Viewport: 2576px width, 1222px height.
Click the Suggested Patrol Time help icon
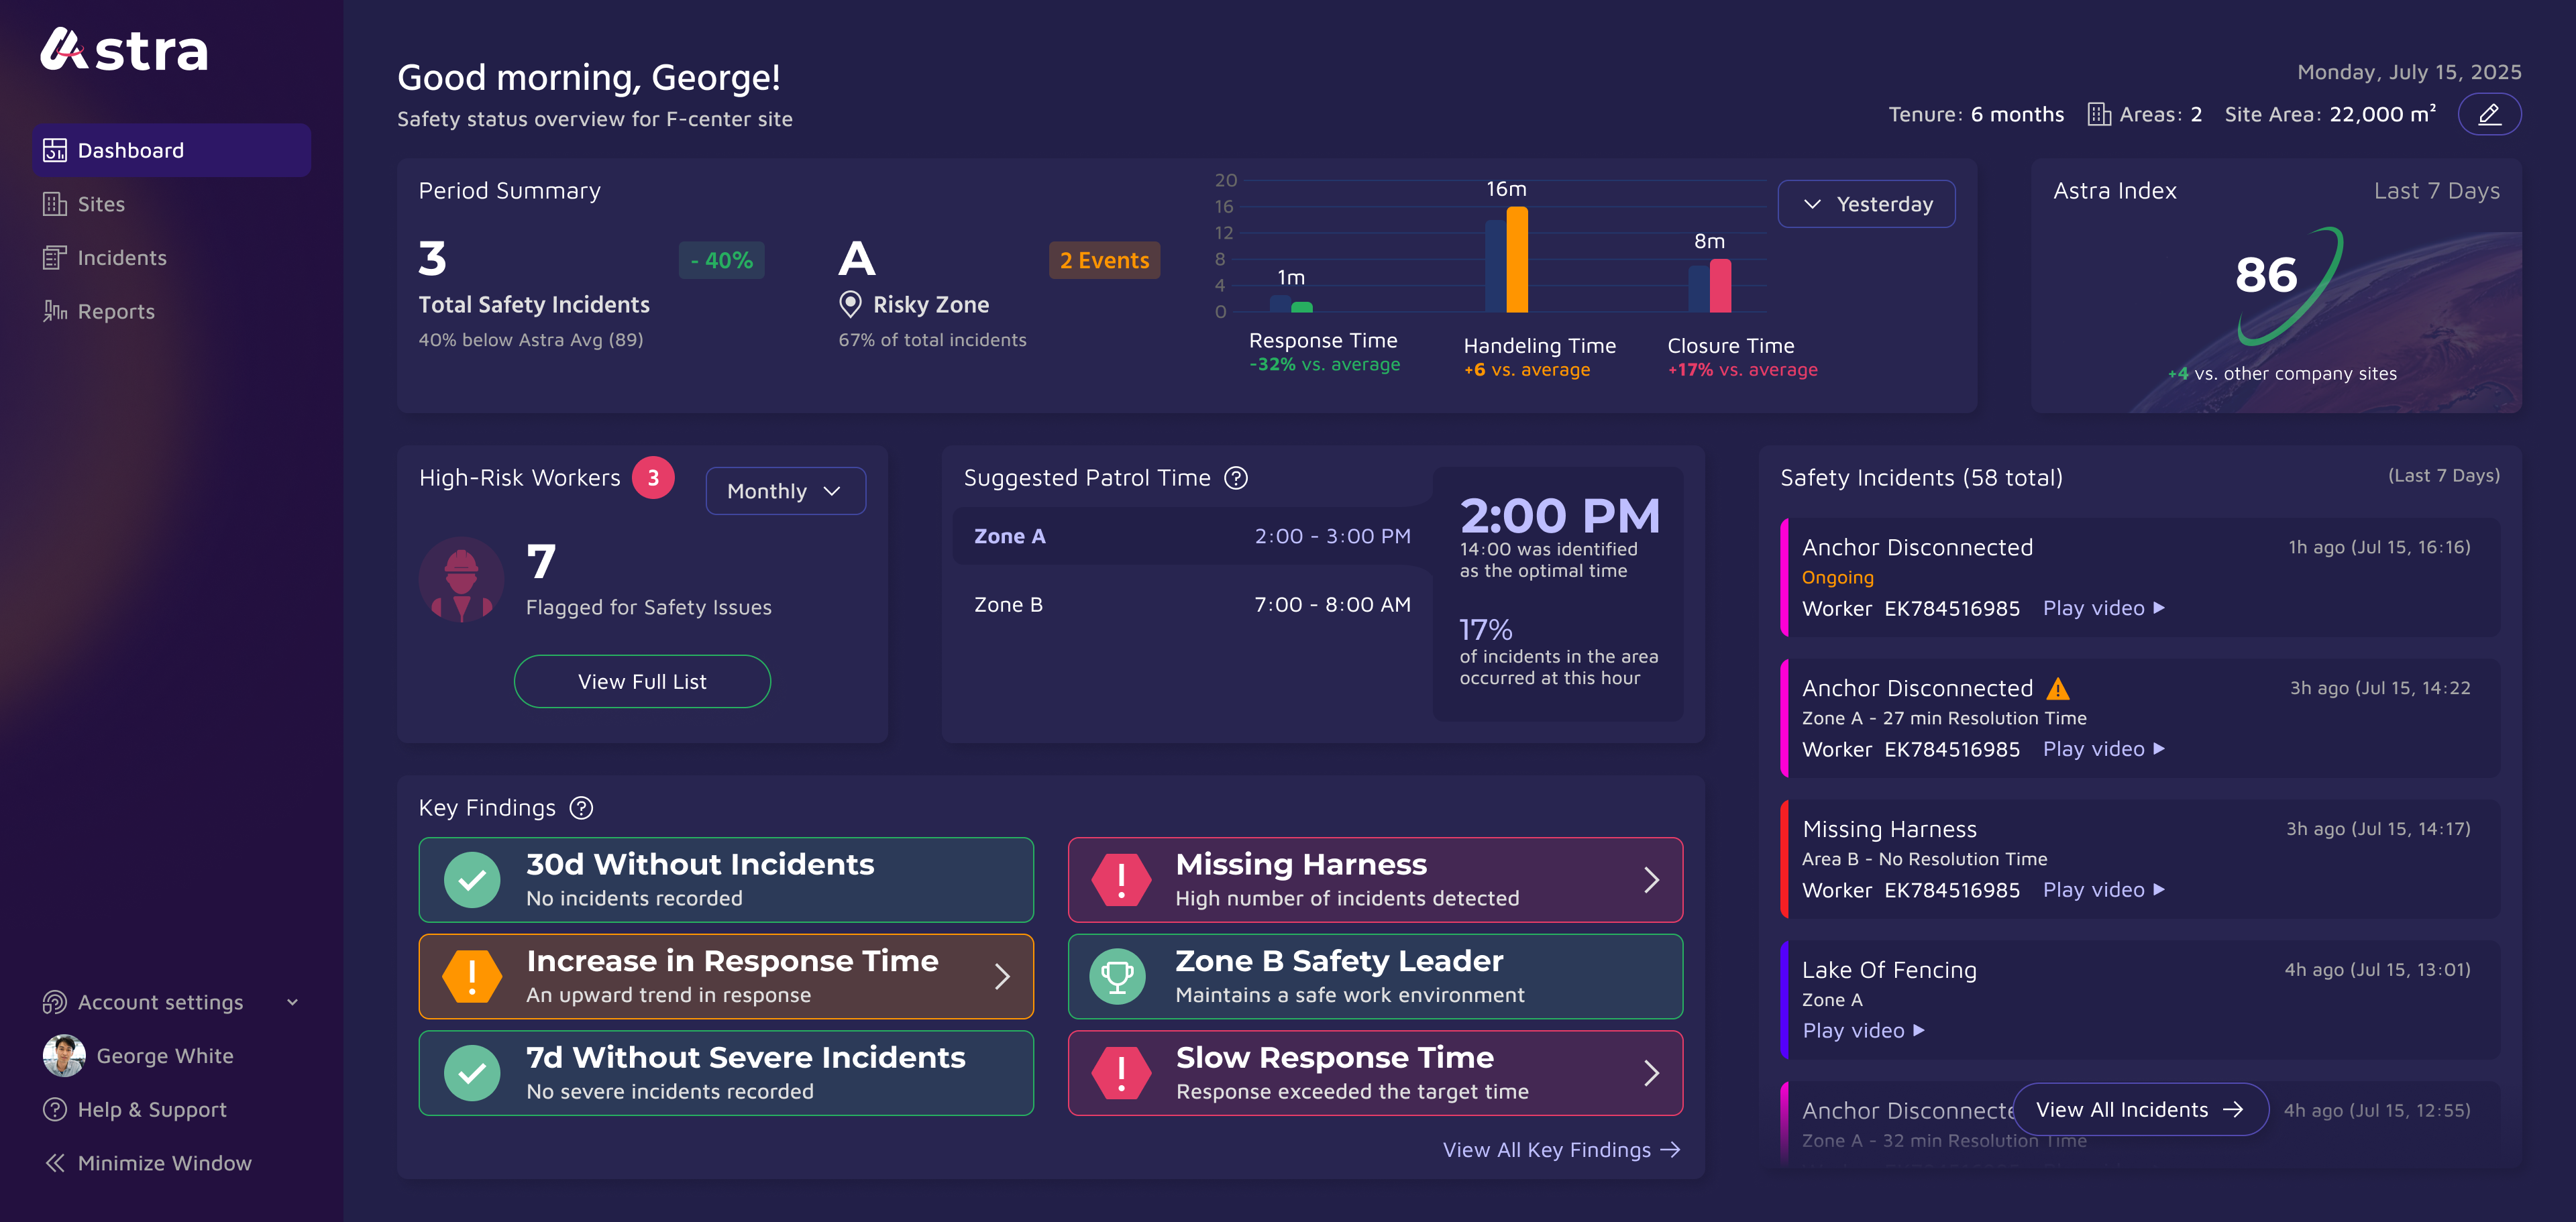pos(1236,478)
